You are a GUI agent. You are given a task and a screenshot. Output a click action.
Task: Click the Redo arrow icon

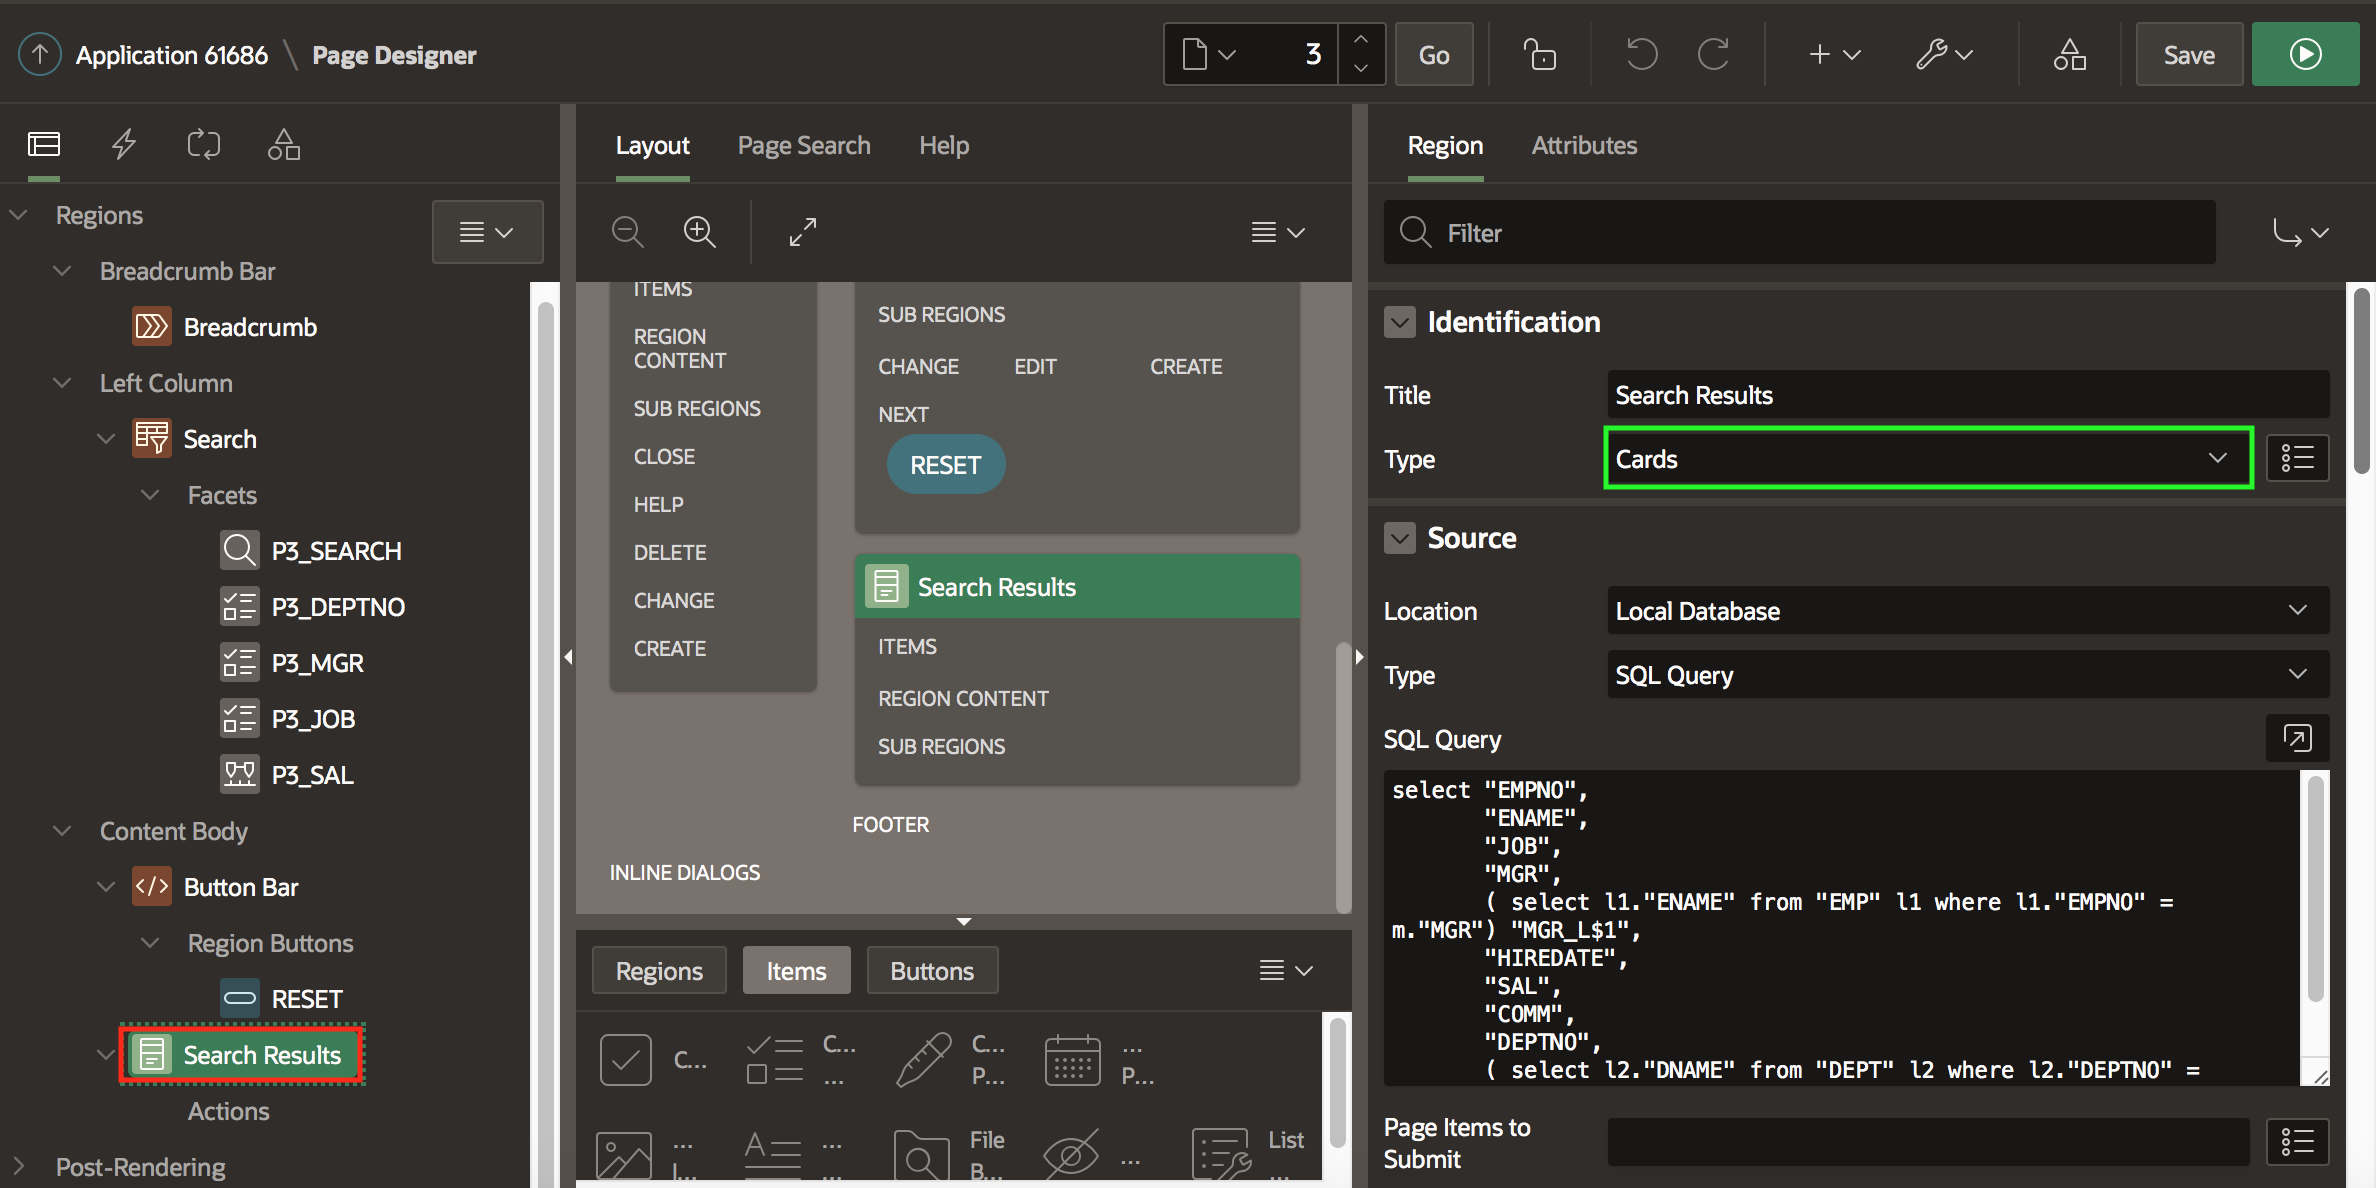click(1714, 55)
